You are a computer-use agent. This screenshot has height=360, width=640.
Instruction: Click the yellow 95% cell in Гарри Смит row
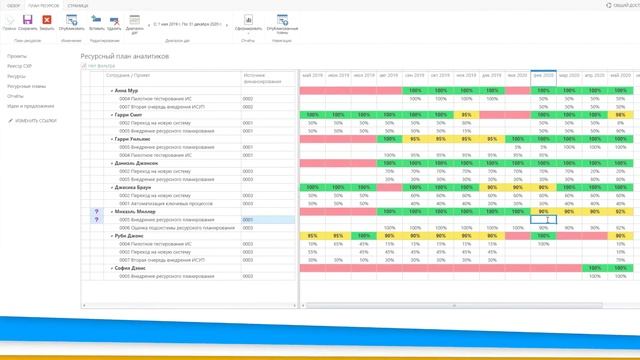click(x=466, y=115)
